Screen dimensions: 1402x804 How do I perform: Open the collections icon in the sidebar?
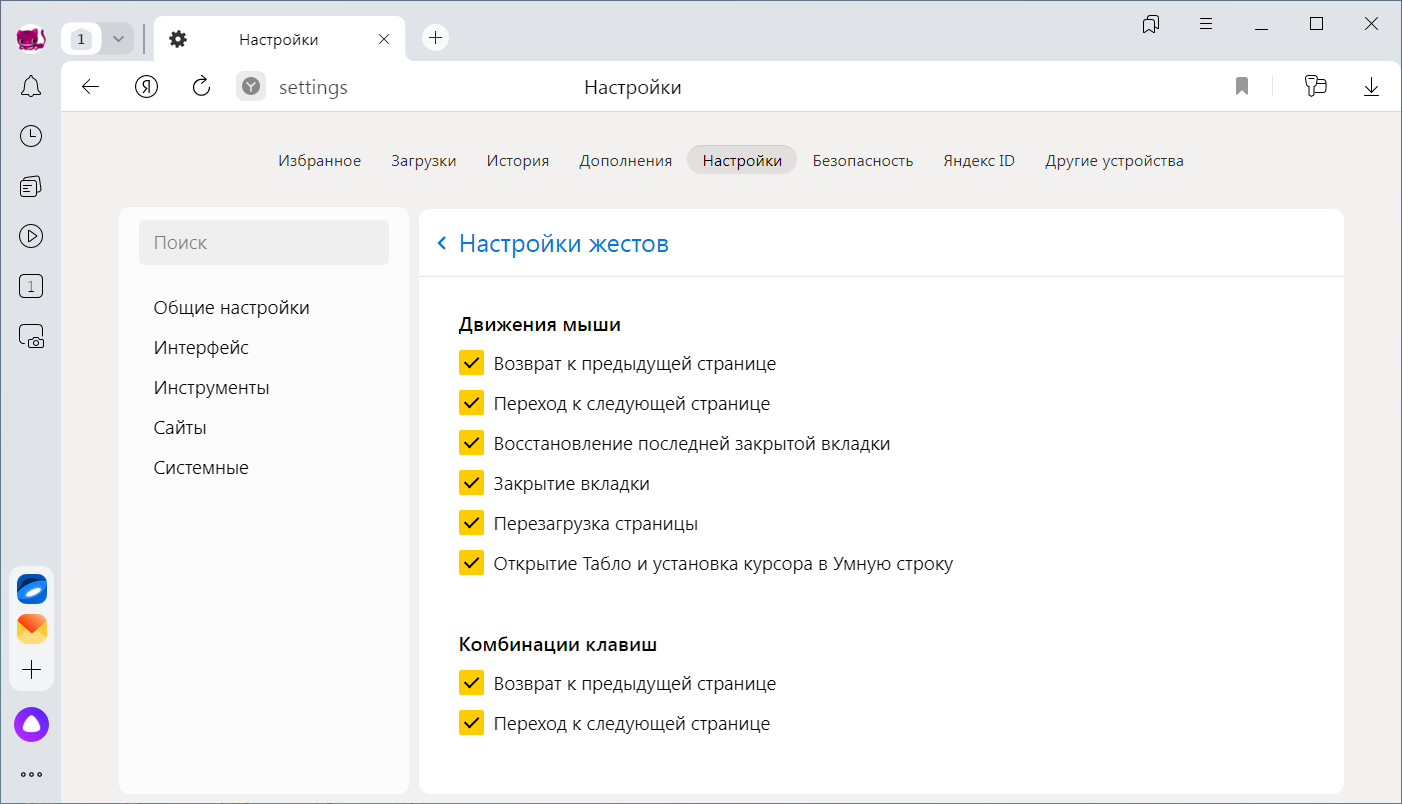click(x=31, y=186)
